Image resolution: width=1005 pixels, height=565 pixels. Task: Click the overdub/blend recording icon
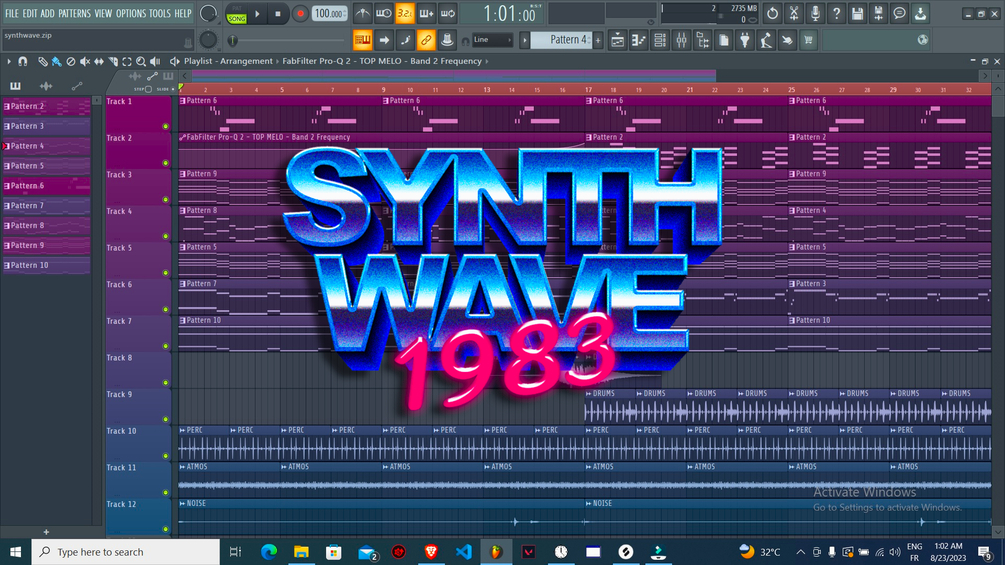click(x=426, y=13)
